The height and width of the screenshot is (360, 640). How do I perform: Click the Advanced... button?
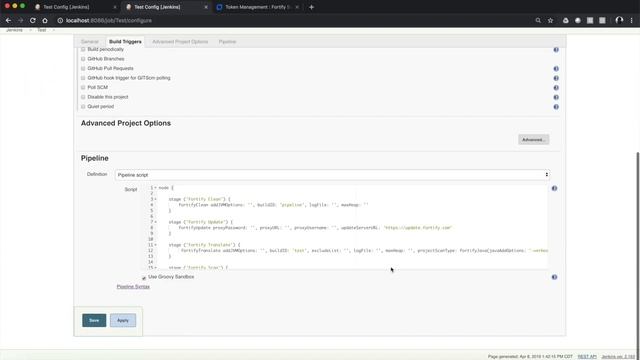tap(533, 140)
